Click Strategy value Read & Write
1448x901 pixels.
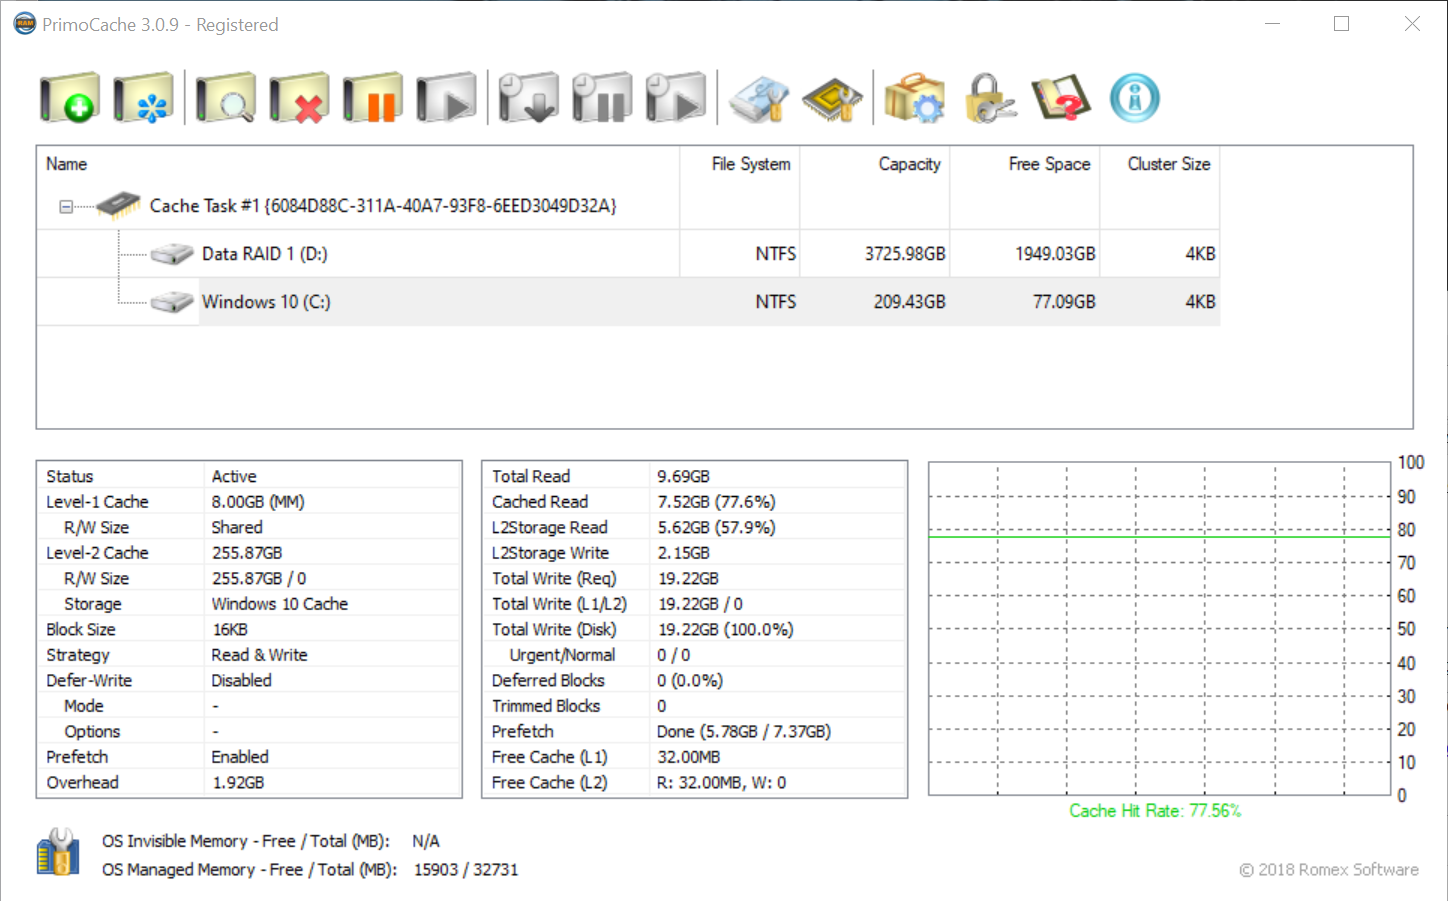259,655
